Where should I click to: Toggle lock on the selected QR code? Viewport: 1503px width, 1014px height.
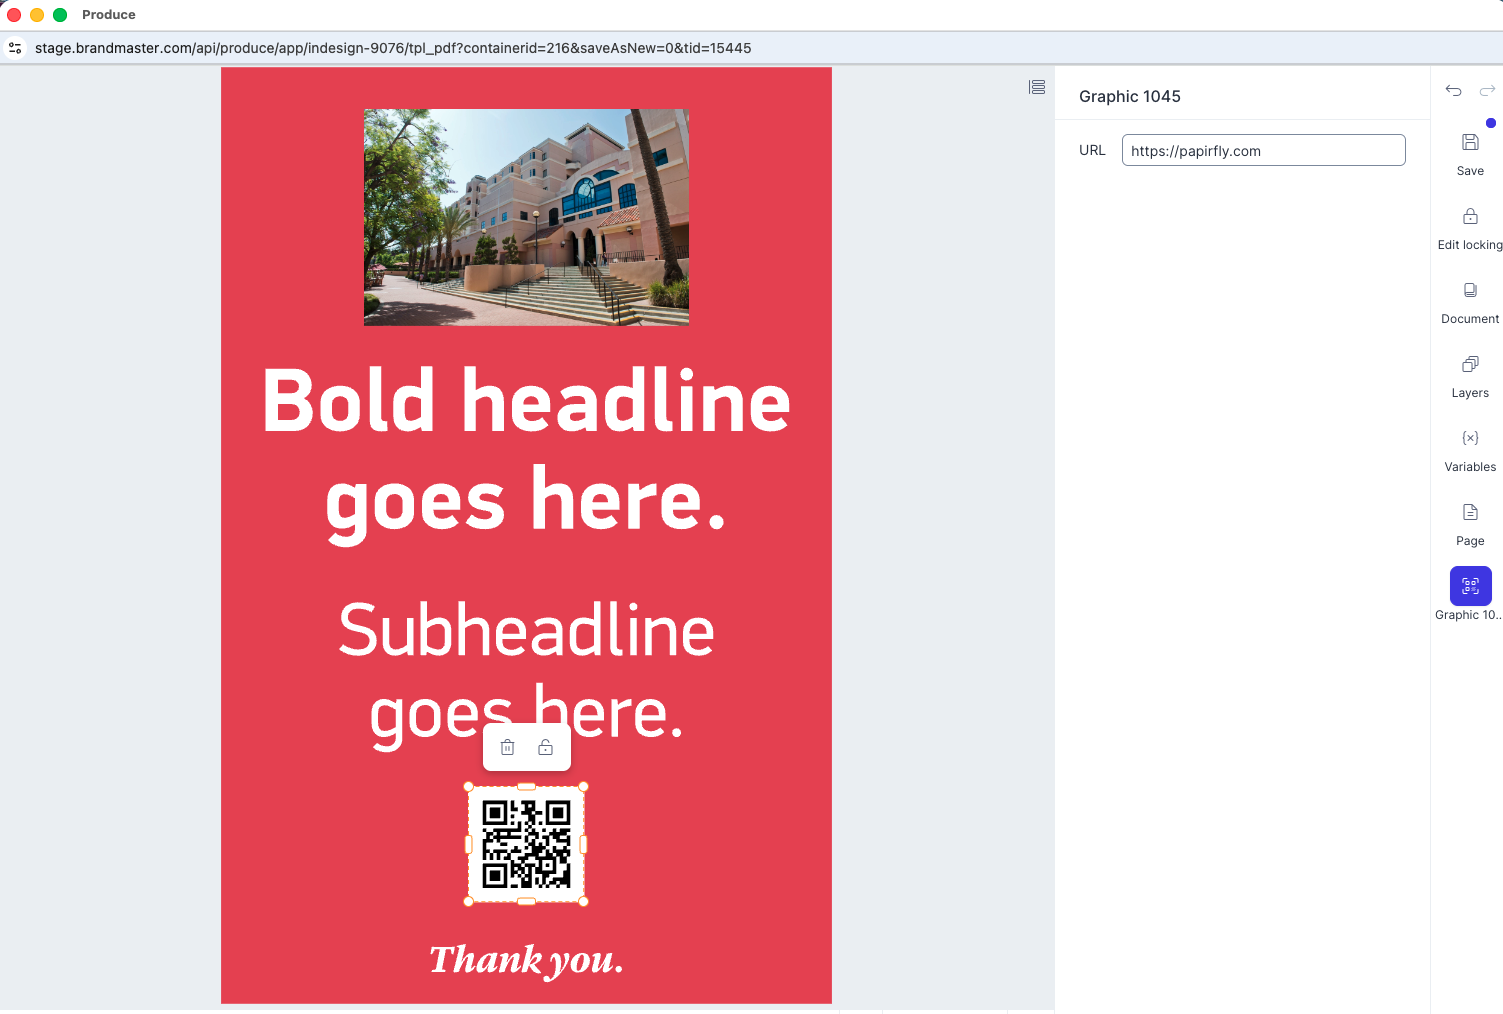(x=546, y=747)
